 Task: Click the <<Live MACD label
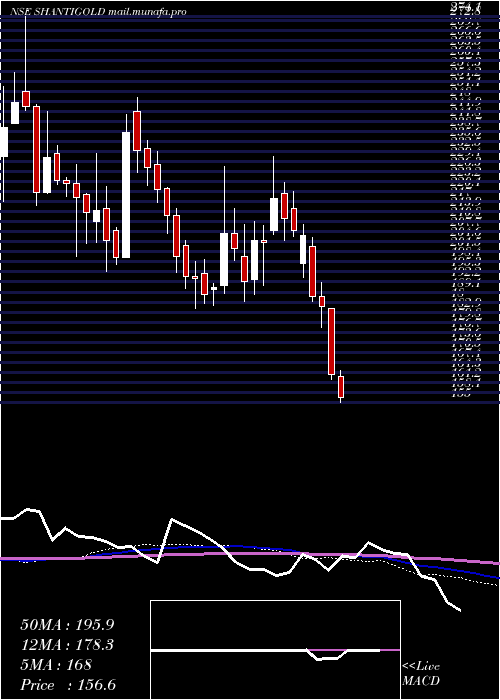pyautogui.click(x=421, y=674)
